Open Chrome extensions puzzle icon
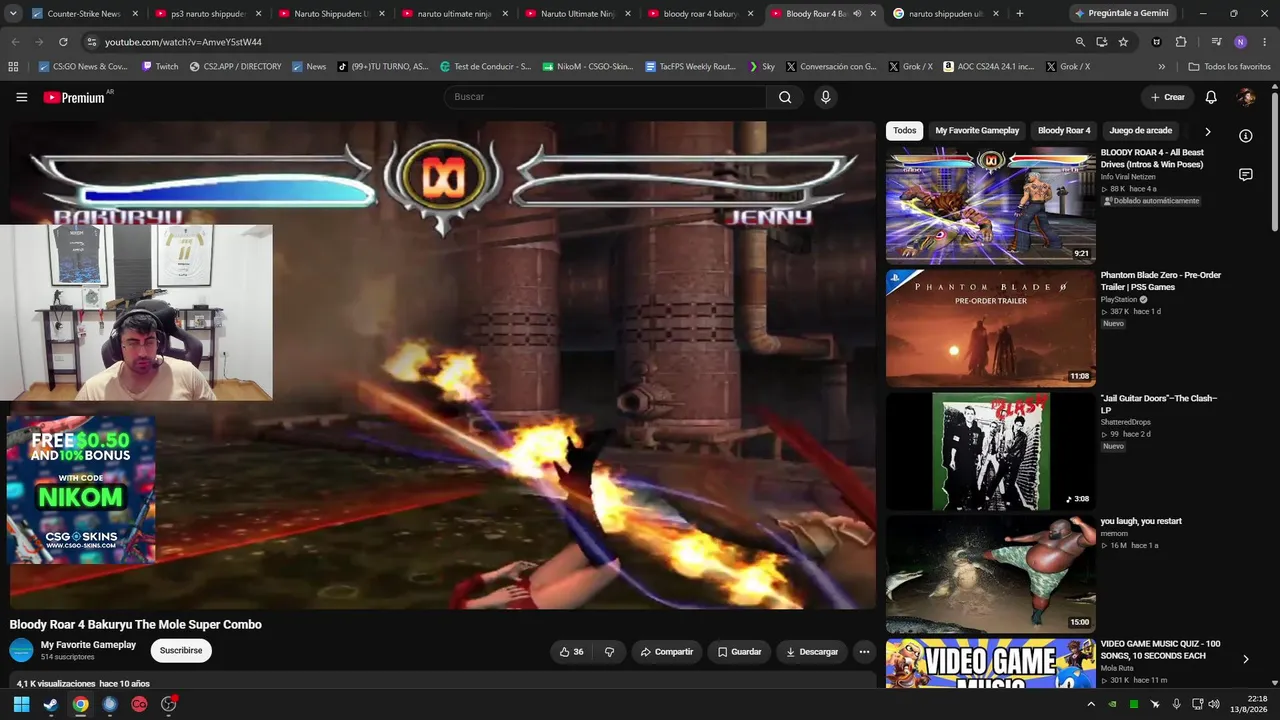The width and height of the screenshot is (1280, 720). click(x=1181, y=42)
